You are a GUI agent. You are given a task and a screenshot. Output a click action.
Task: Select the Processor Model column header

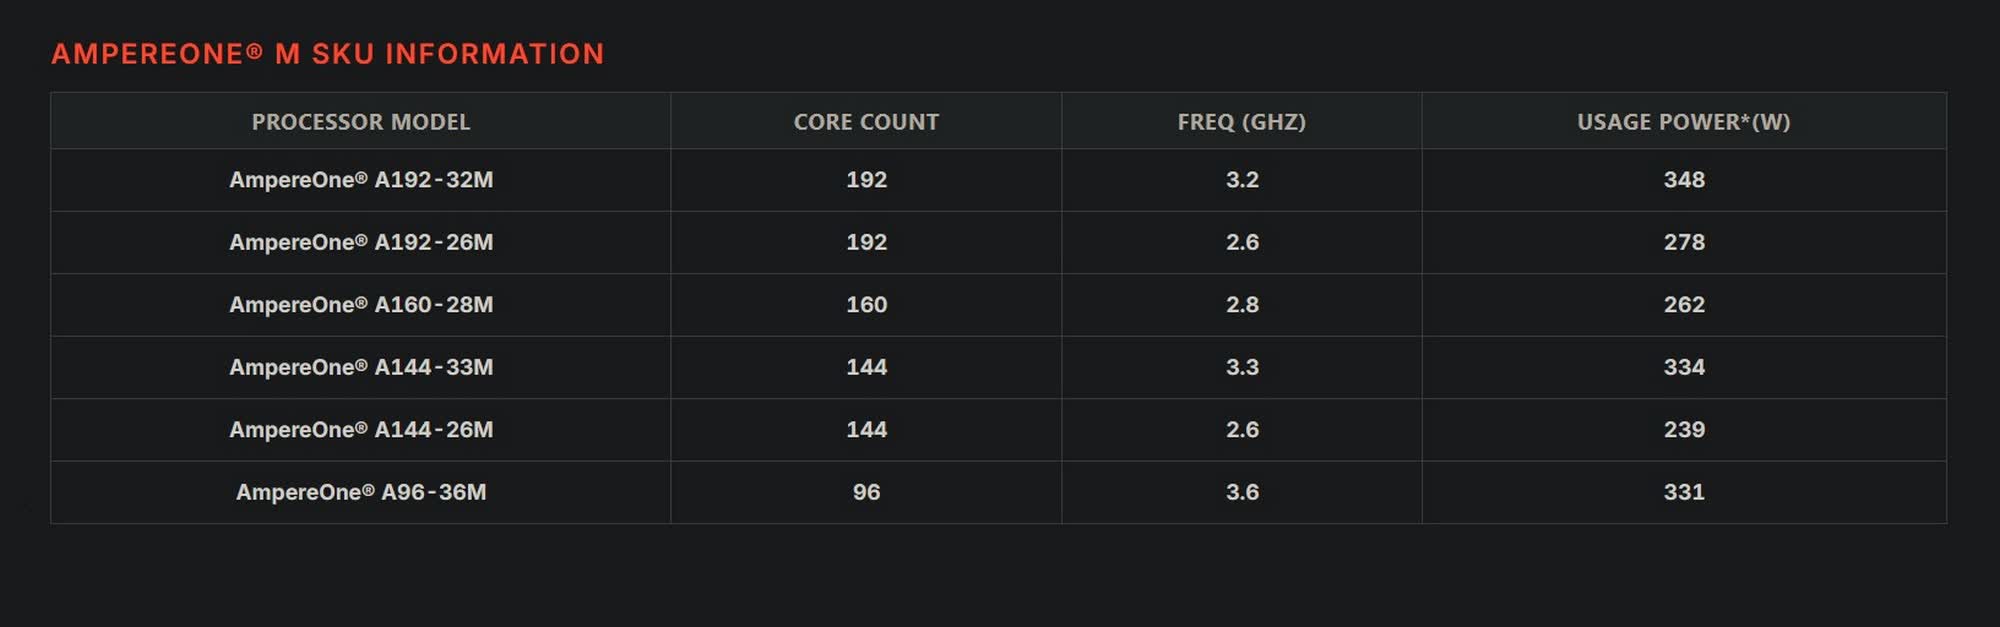[361, 122]
